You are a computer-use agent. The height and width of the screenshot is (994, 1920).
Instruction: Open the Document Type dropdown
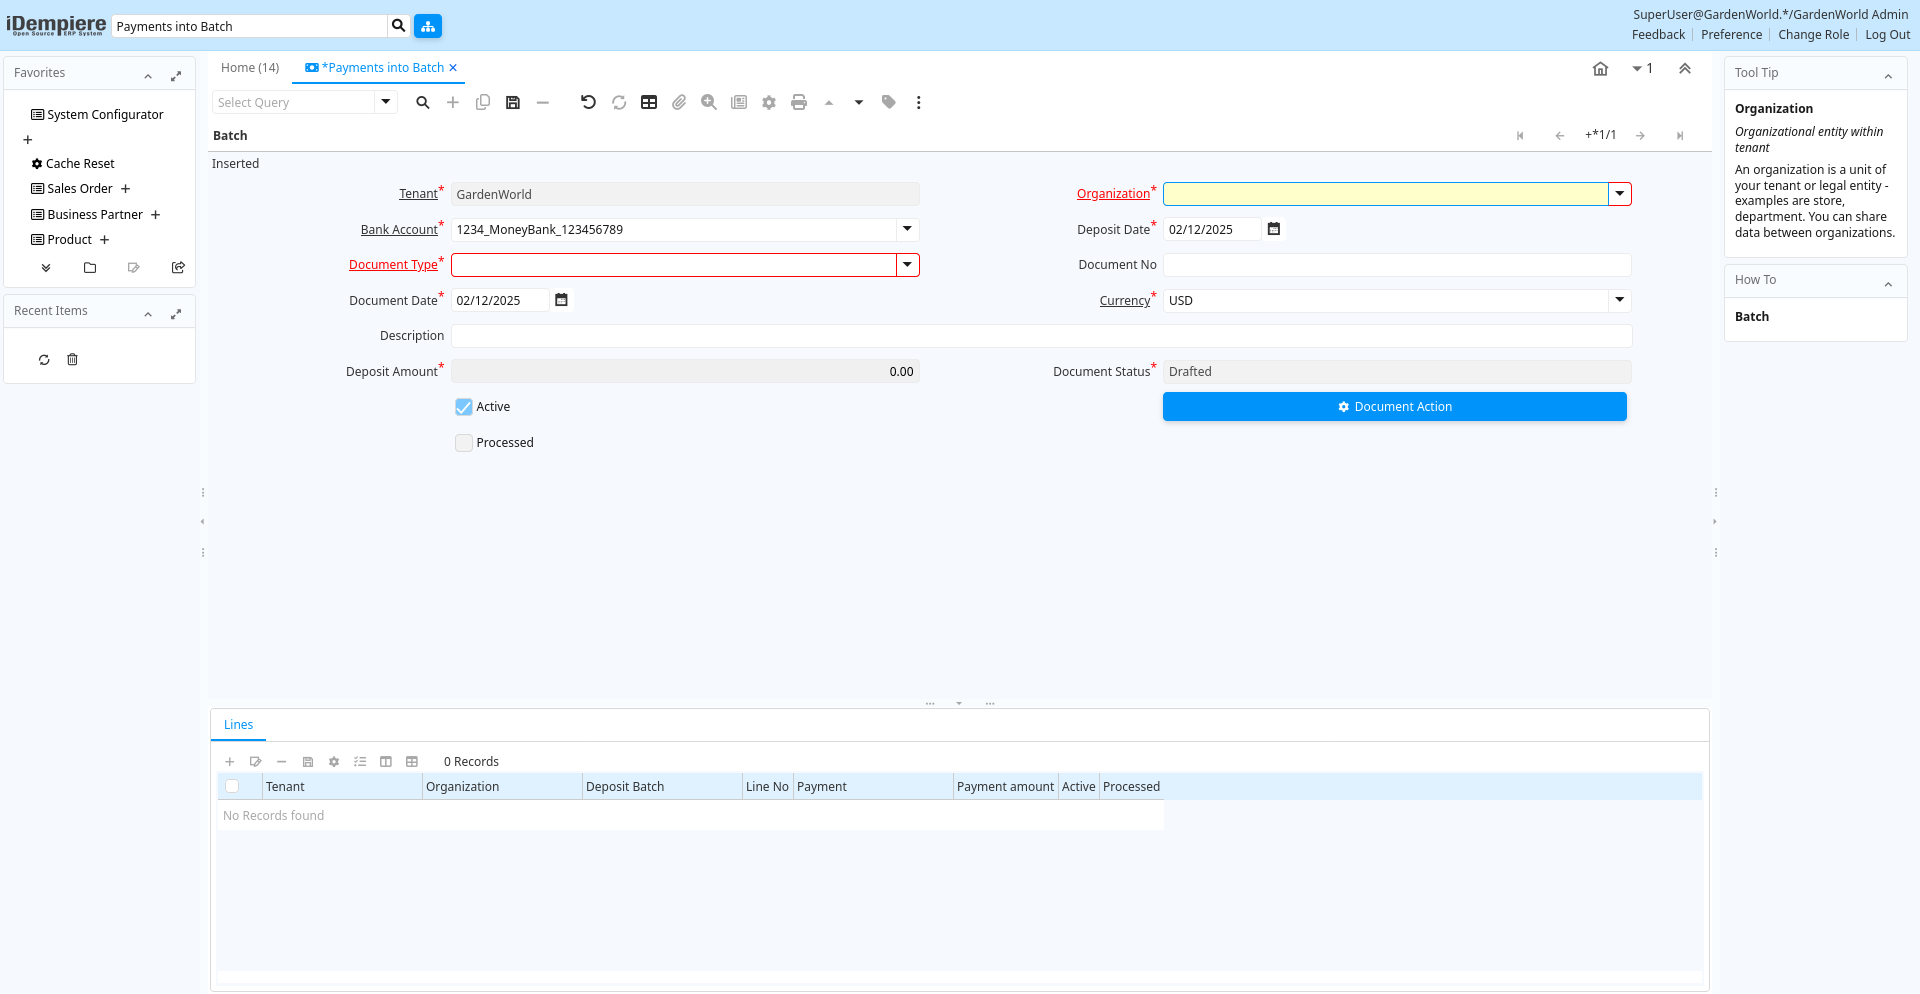(907, 265)
